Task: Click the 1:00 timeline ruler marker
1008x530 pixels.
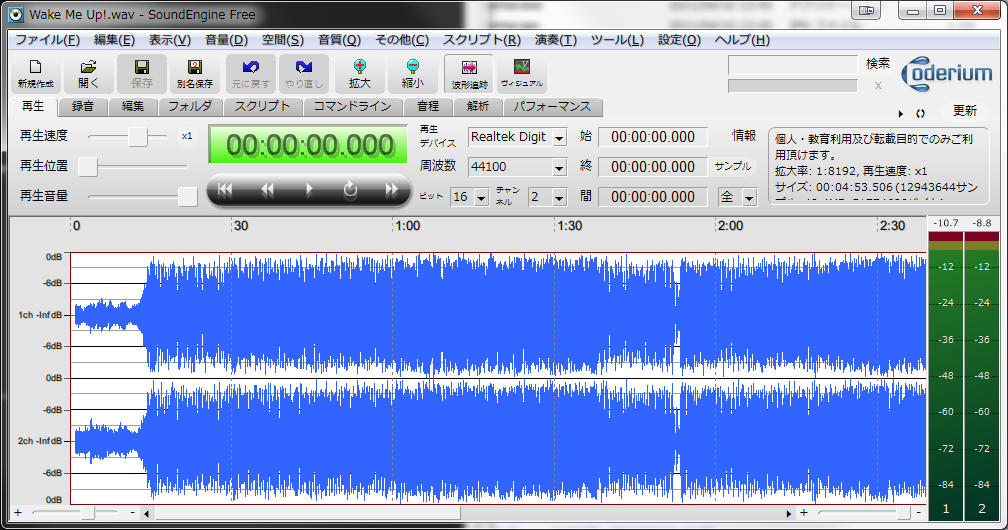Action: pyautogui.click(x=408, y=226)
